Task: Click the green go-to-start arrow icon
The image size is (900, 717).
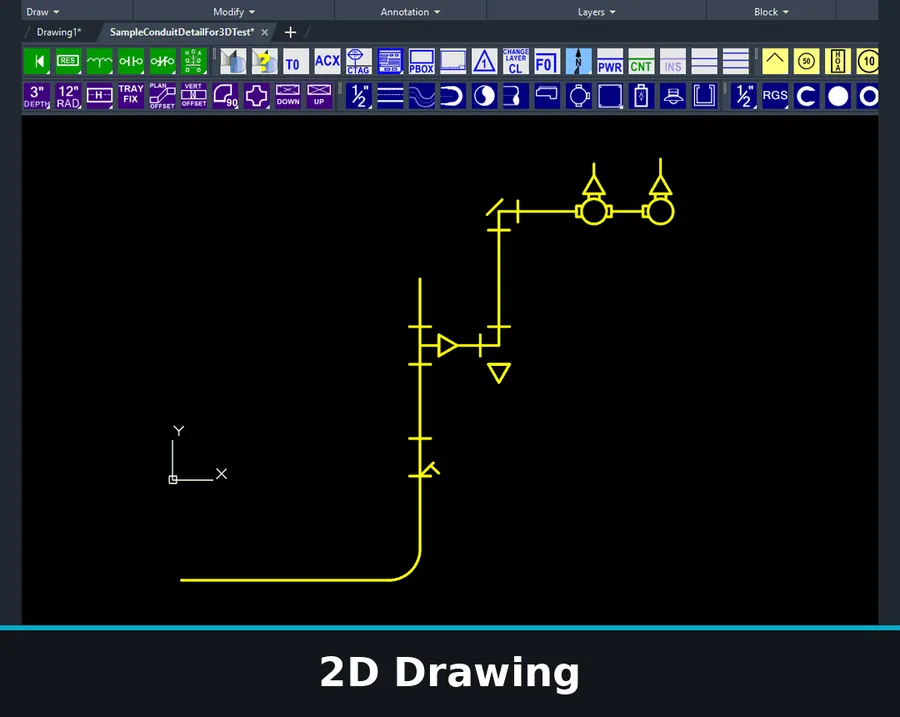Action: [37, 61]
